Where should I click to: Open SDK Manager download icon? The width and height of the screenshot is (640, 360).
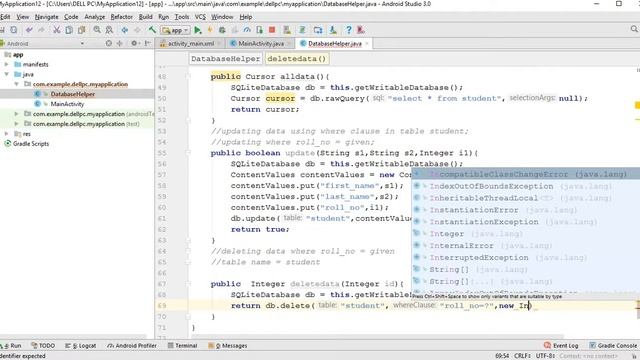click(x=333, y=30)
